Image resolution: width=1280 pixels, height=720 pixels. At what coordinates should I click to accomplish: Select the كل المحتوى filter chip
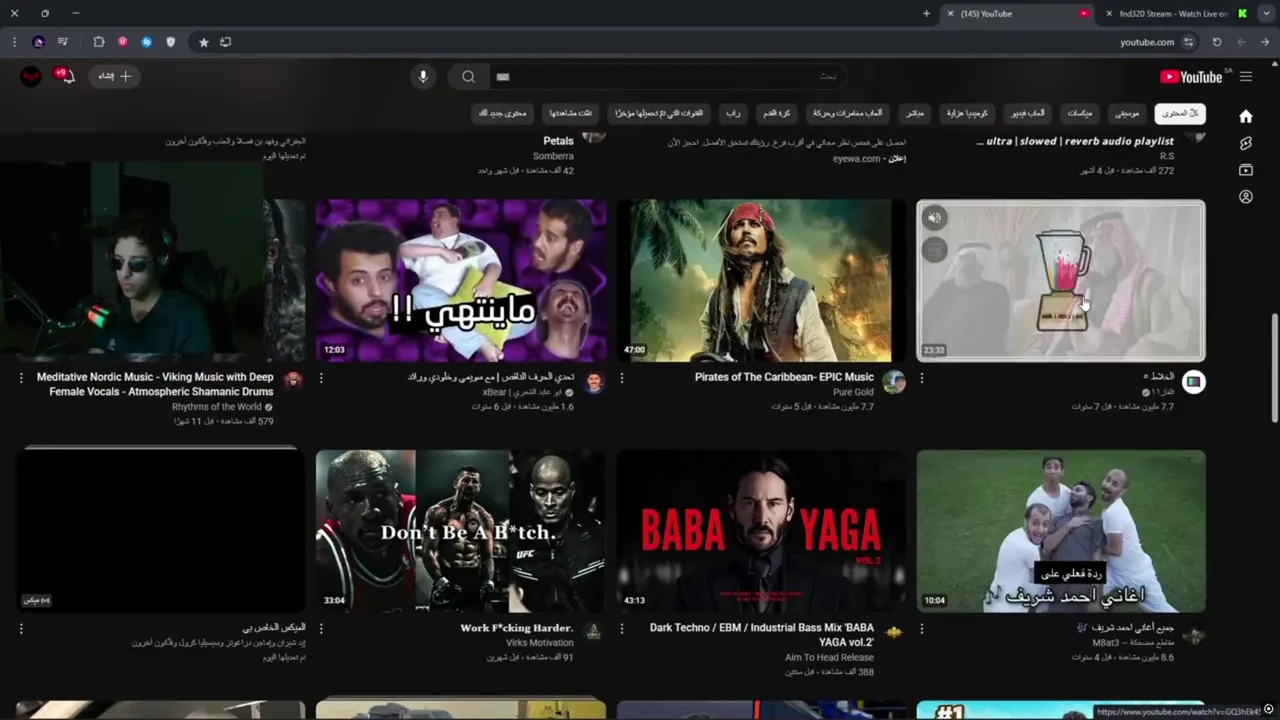coord(1180,113)
